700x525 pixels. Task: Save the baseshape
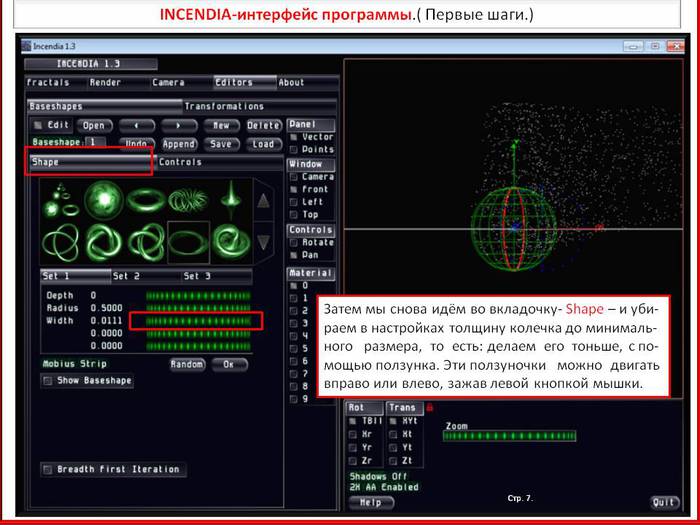pos(221,144)
